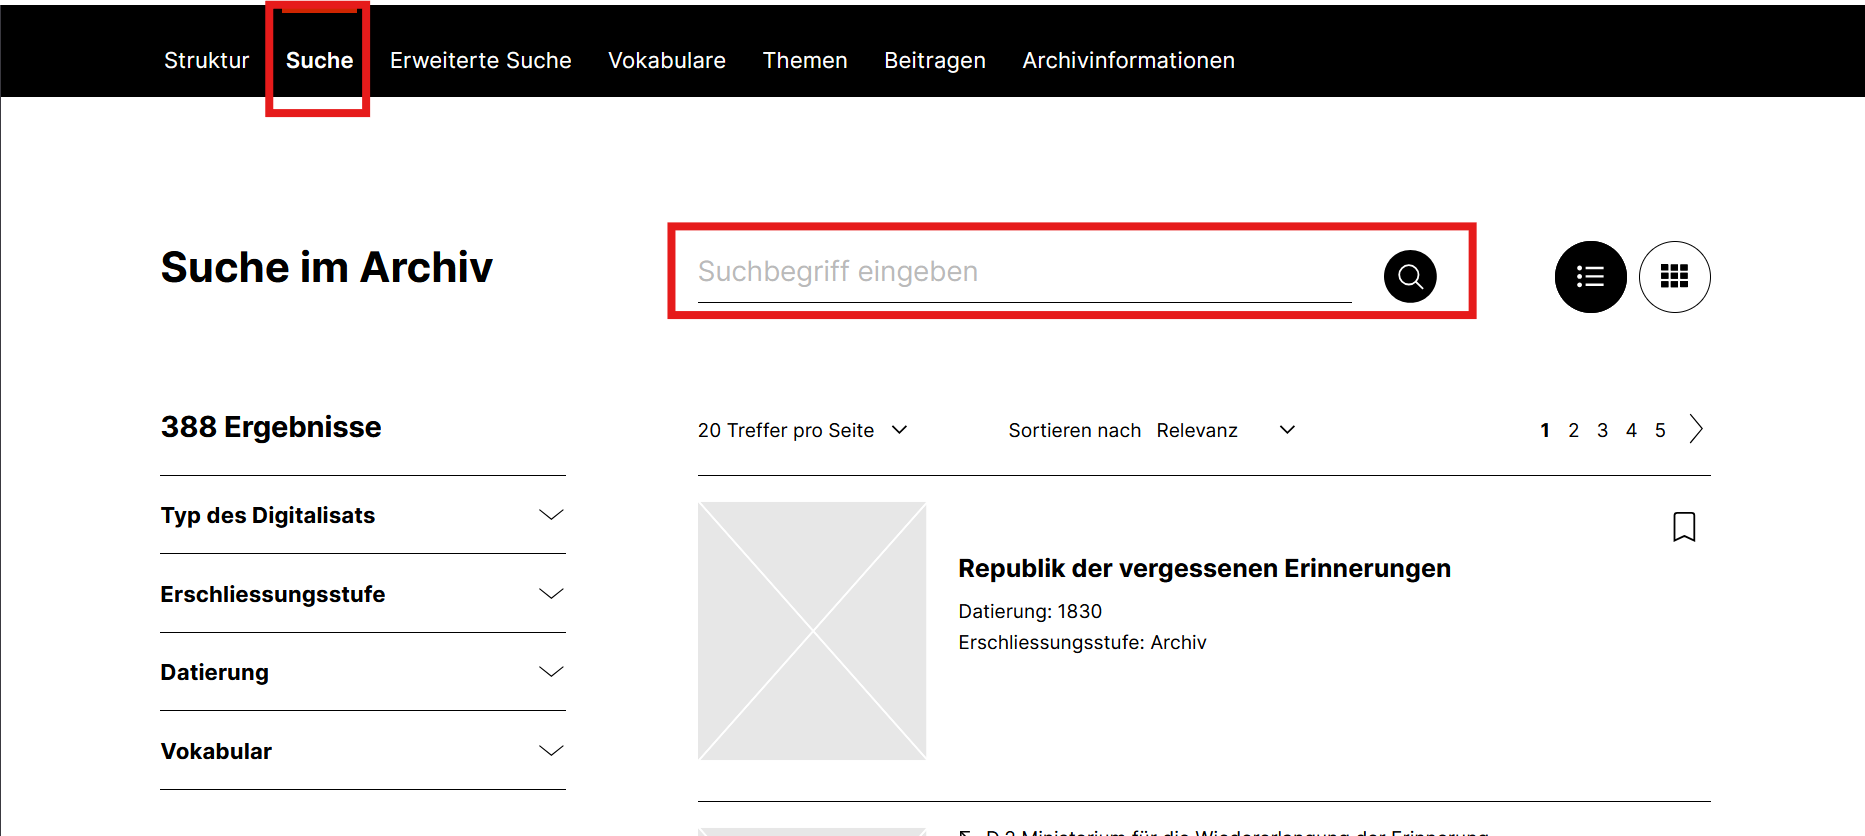Click the Suchbegriff eingeben search field
This screenshot has height=836, width=1865.
(1025, 272)
